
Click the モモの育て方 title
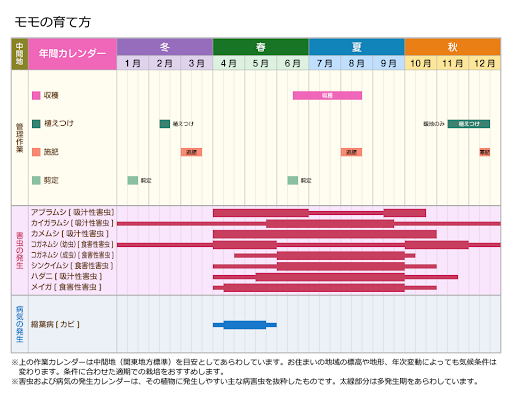point(53,22)
